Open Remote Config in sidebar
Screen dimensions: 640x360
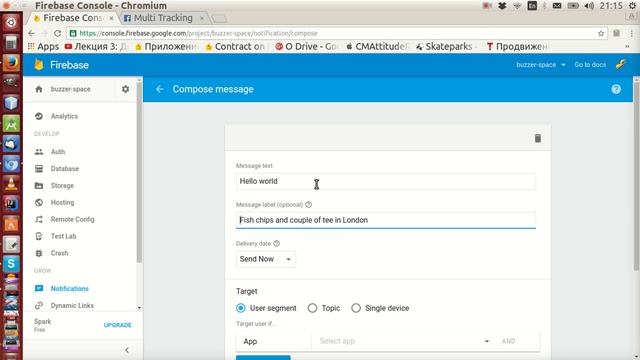72,219
